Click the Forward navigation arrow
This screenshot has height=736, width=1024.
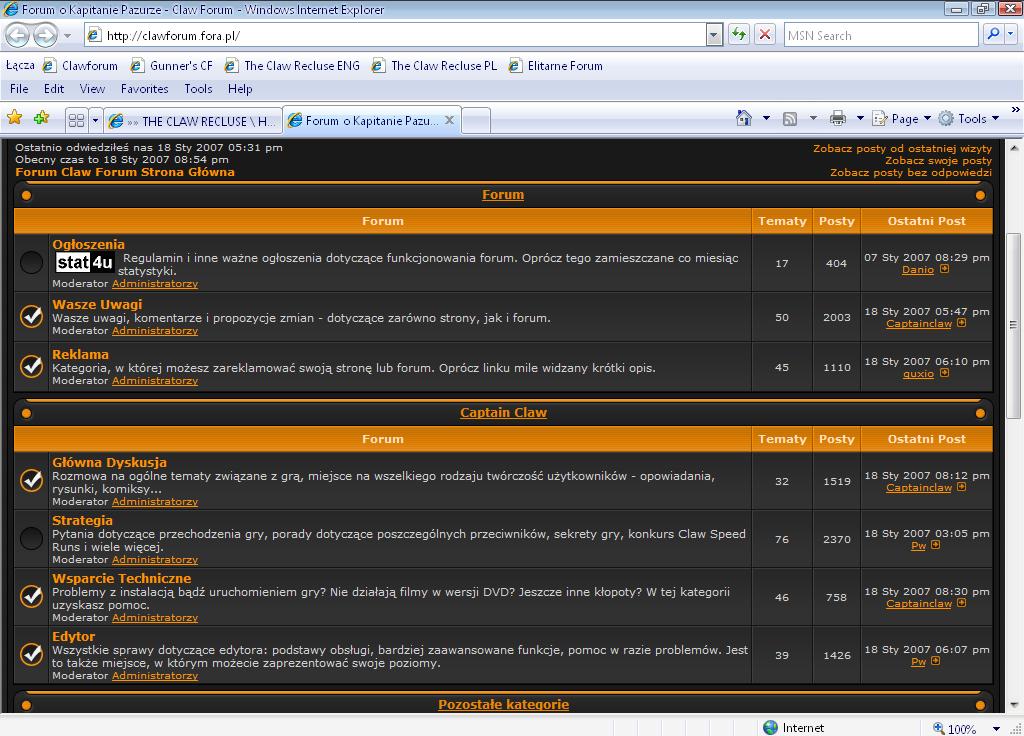pos(45,35)
